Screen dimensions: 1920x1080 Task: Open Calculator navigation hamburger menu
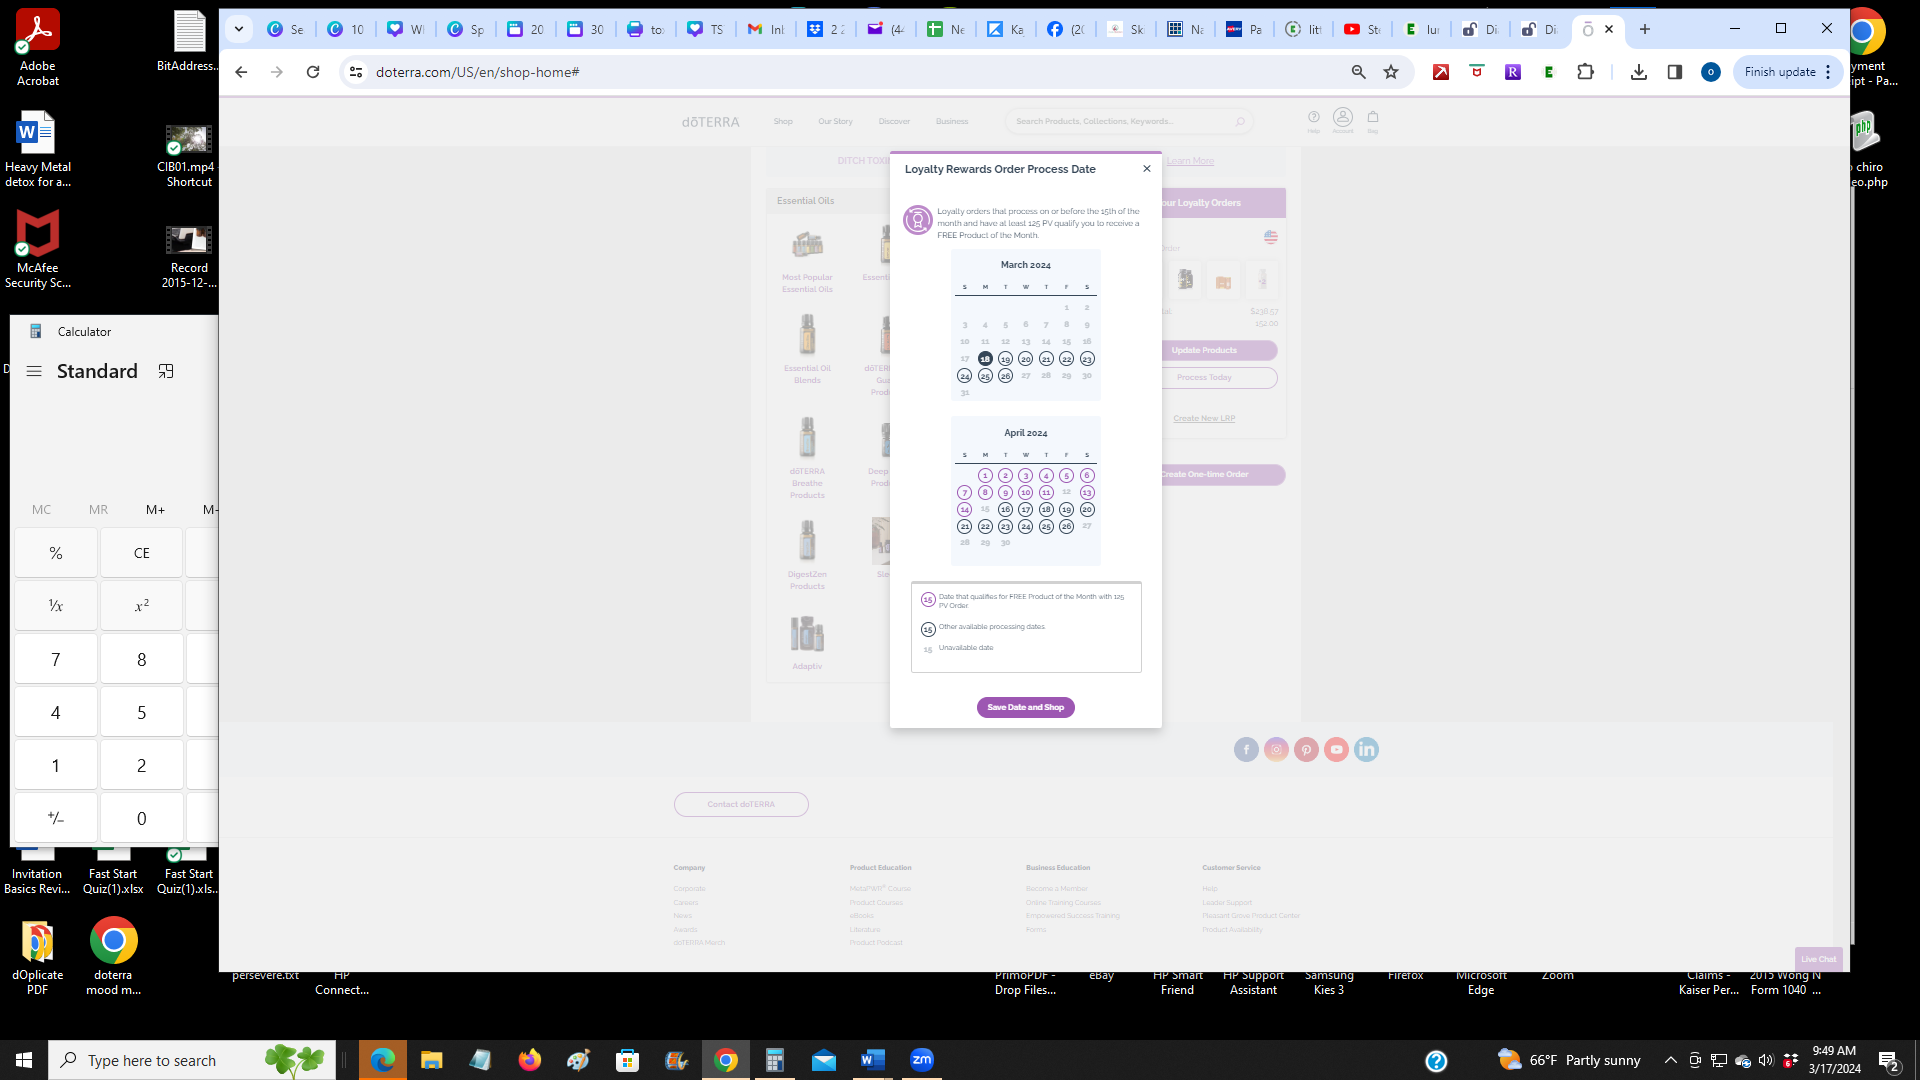click(x=34, y=371)
